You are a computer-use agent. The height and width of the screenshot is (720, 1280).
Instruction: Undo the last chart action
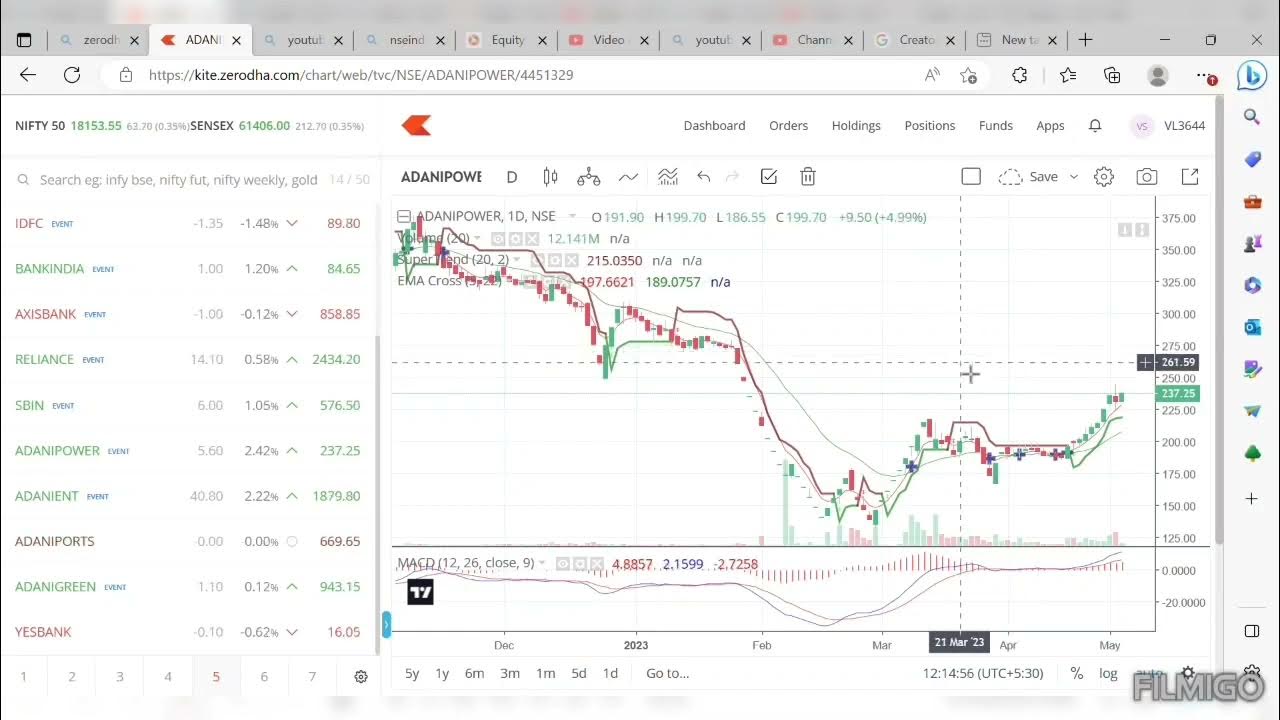point(703,177)
